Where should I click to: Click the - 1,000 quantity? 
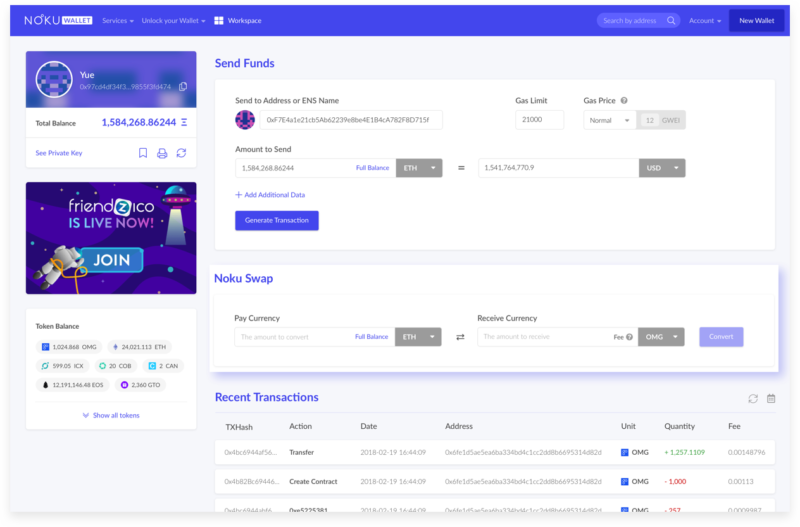pos(675,482)
